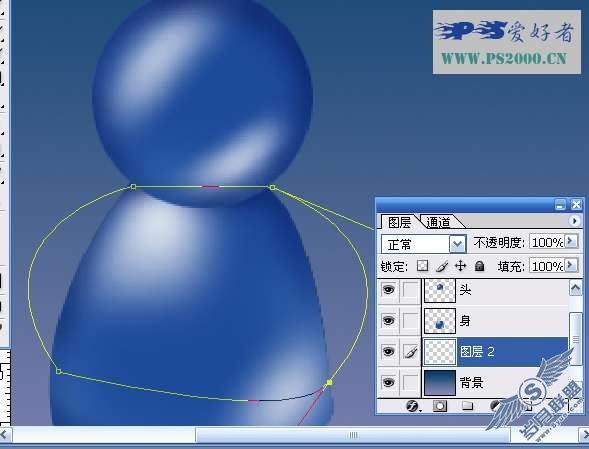Switch to the 通道 tab
This screenshot has height=449, width=589.
click(x=438, y=222)
